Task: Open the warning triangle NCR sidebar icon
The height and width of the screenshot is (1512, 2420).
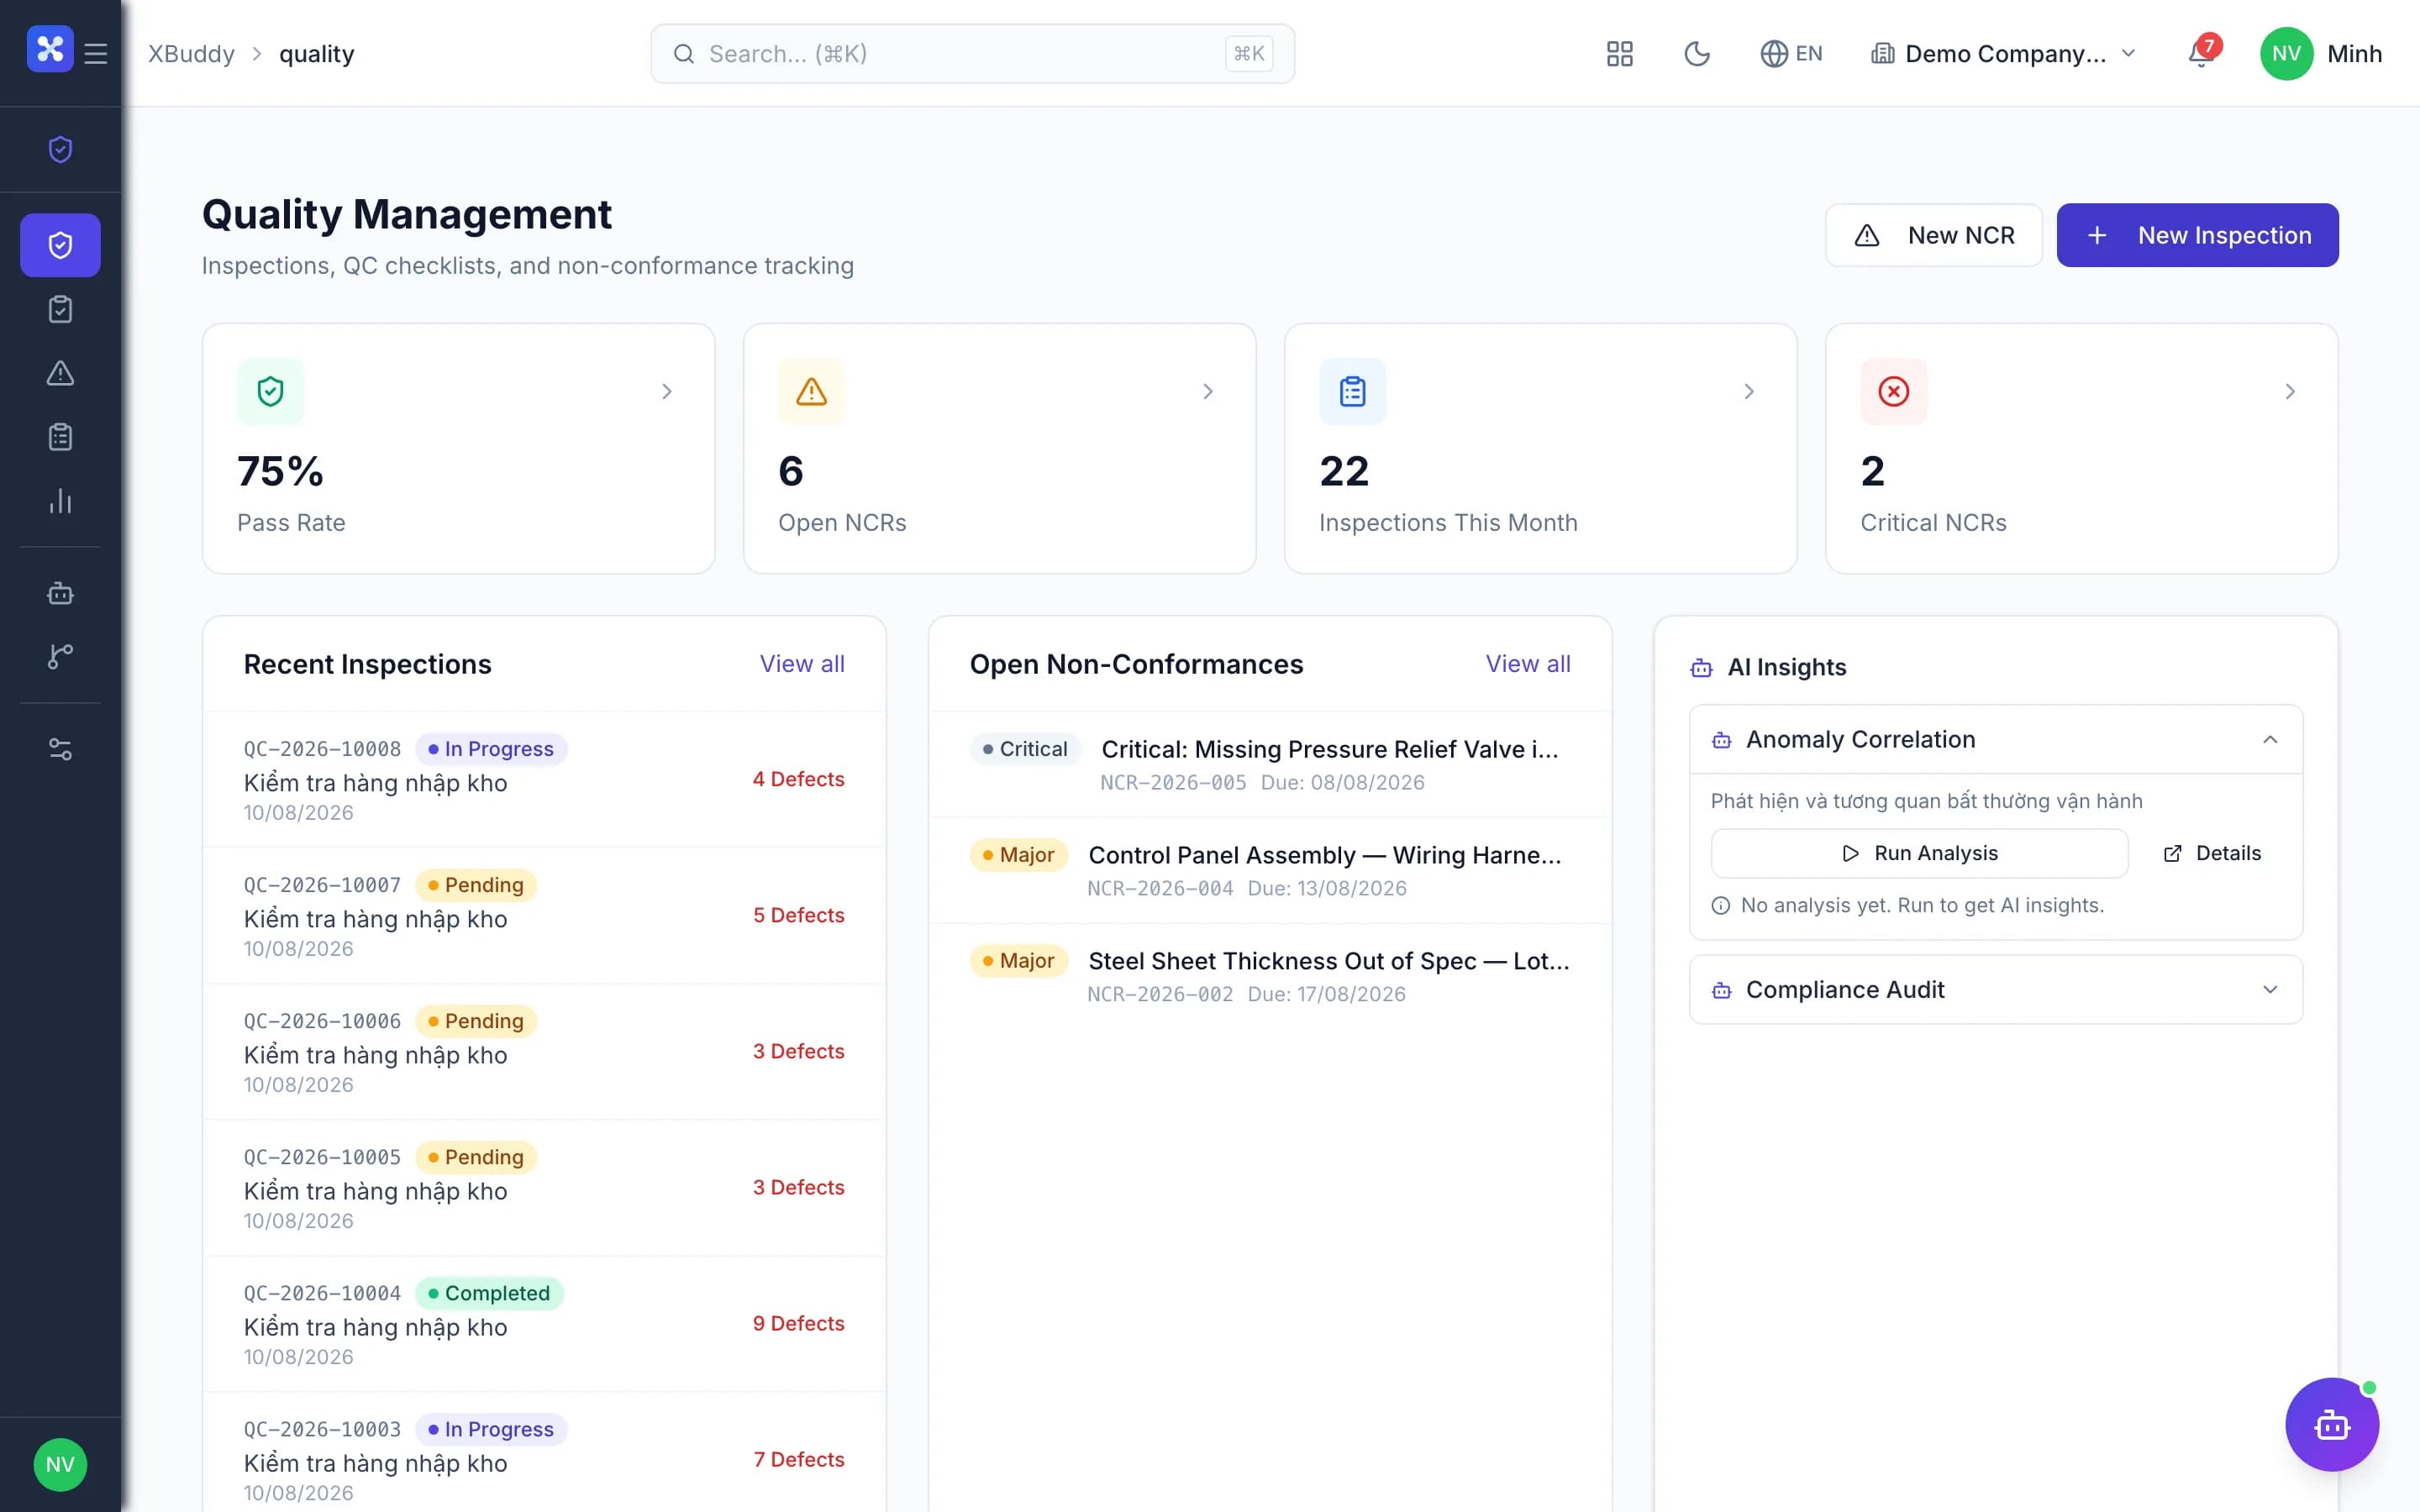Action: [60, 373]
